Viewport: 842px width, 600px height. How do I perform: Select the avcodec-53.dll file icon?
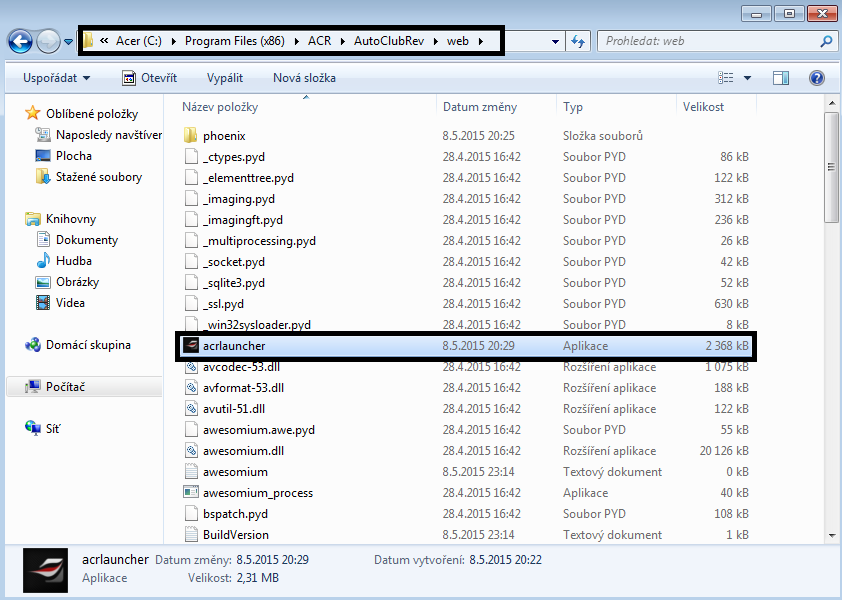point(192,367)
